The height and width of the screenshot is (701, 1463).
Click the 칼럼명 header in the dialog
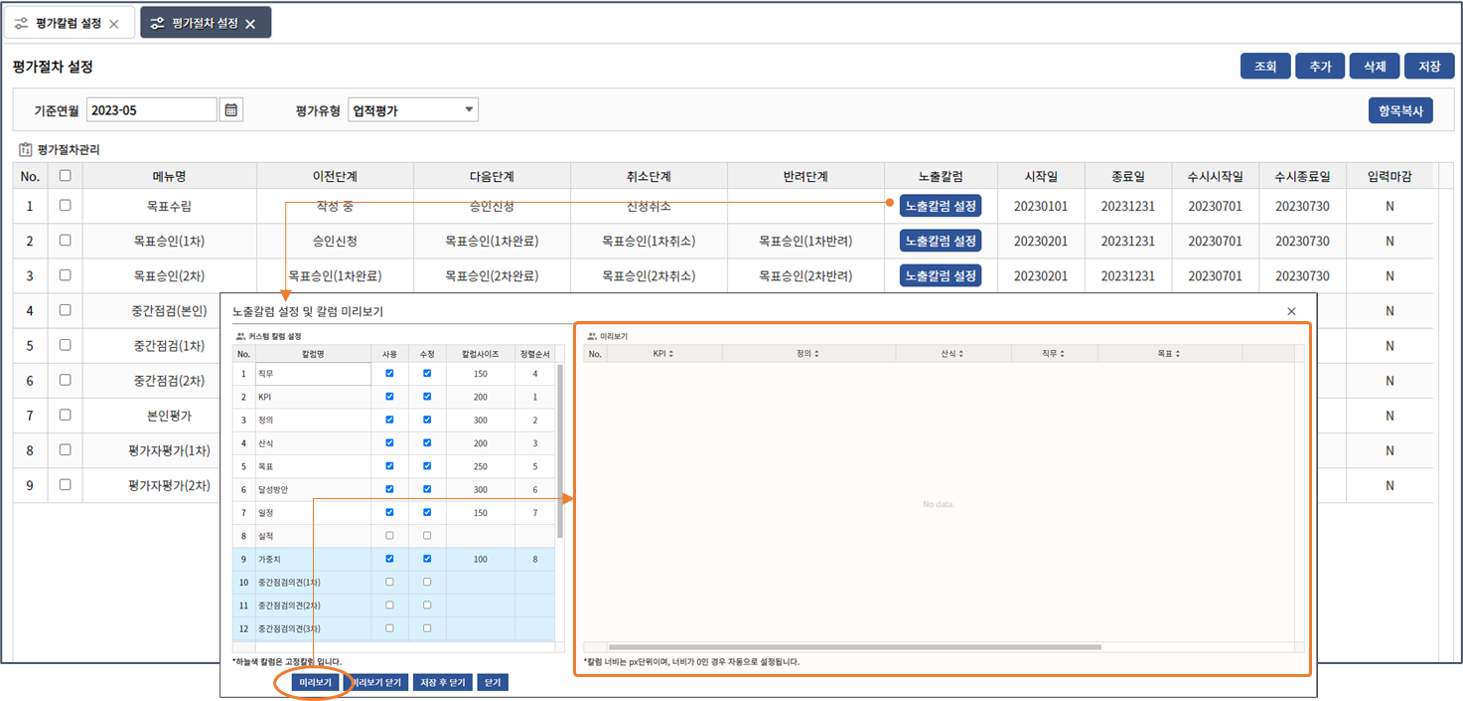[313, 353]
